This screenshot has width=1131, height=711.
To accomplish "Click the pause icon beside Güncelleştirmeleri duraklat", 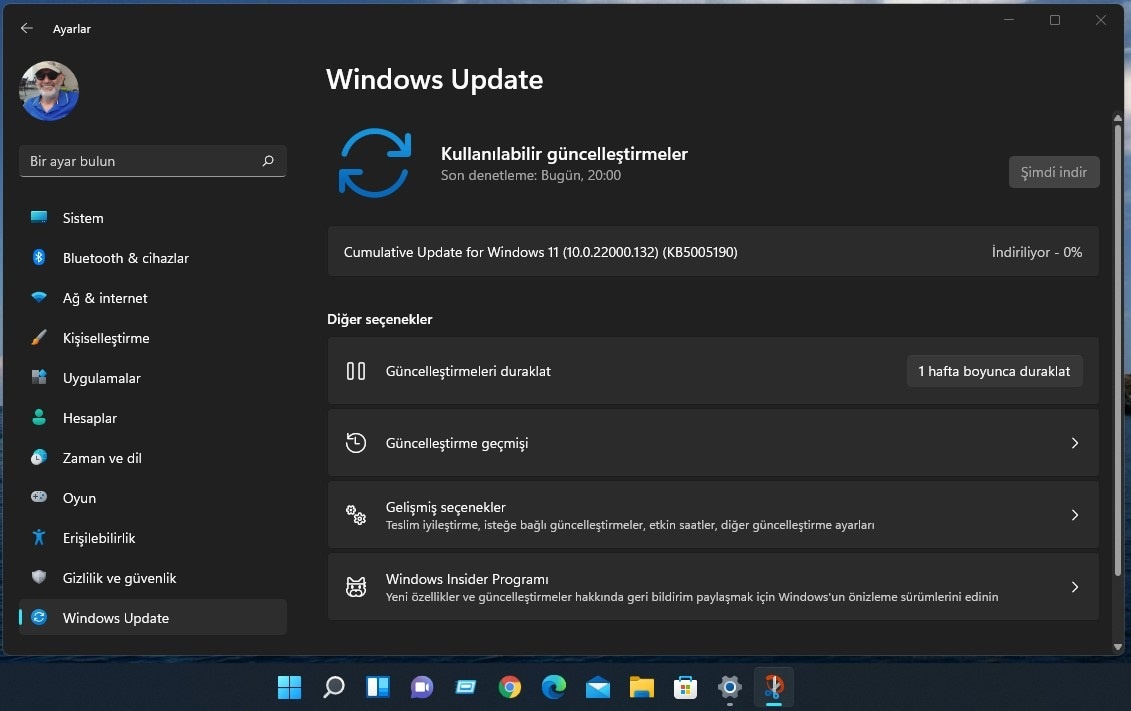I will tap(356, 371).
